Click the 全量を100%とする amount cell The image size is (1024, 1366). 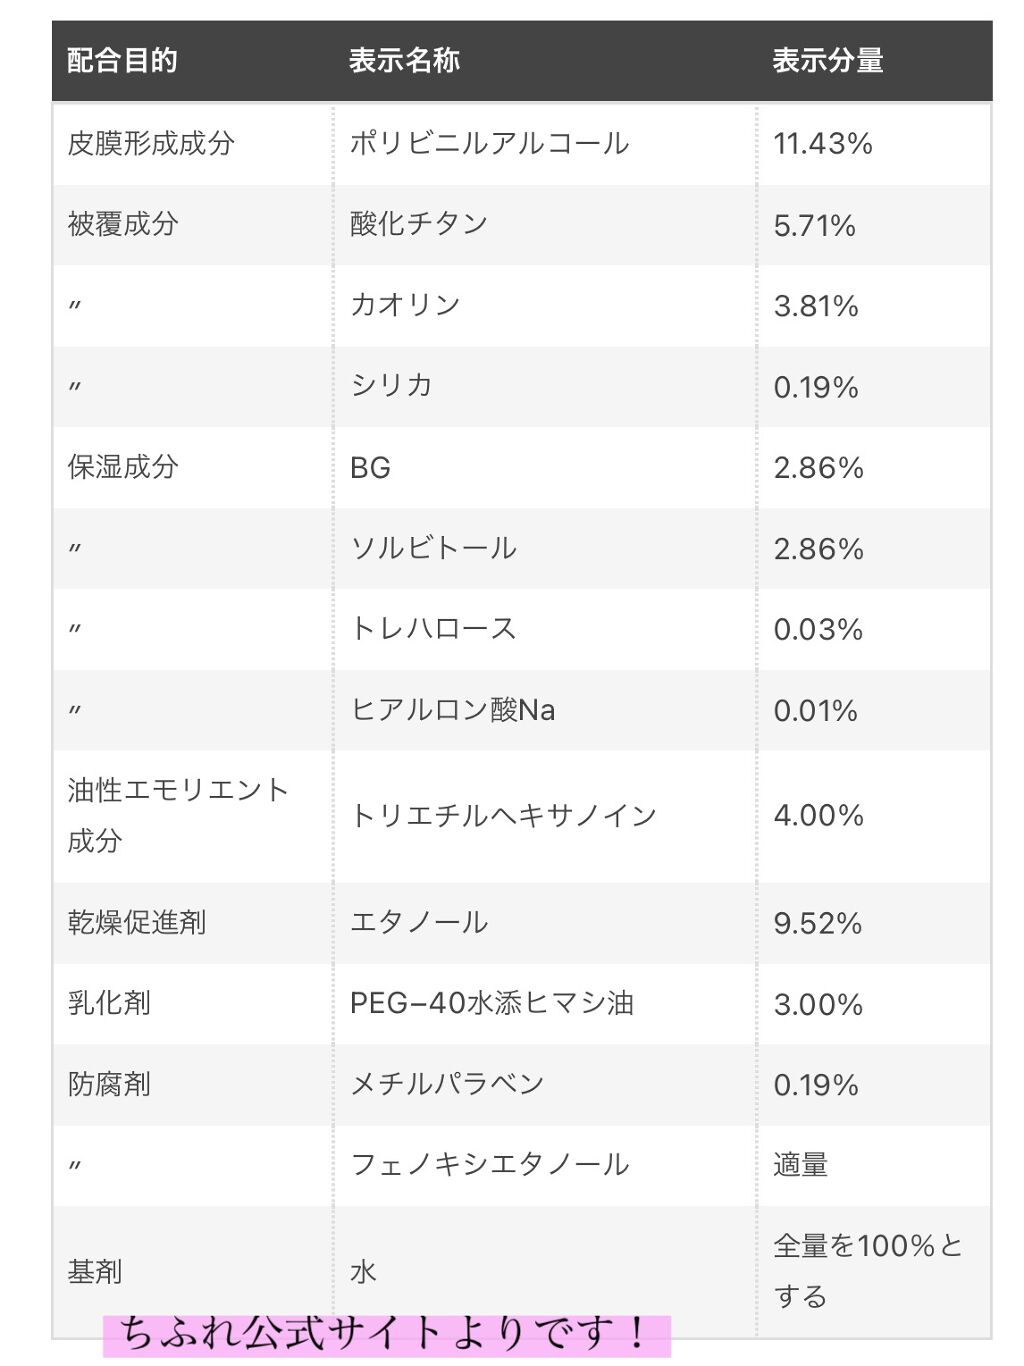(867, 1270)
